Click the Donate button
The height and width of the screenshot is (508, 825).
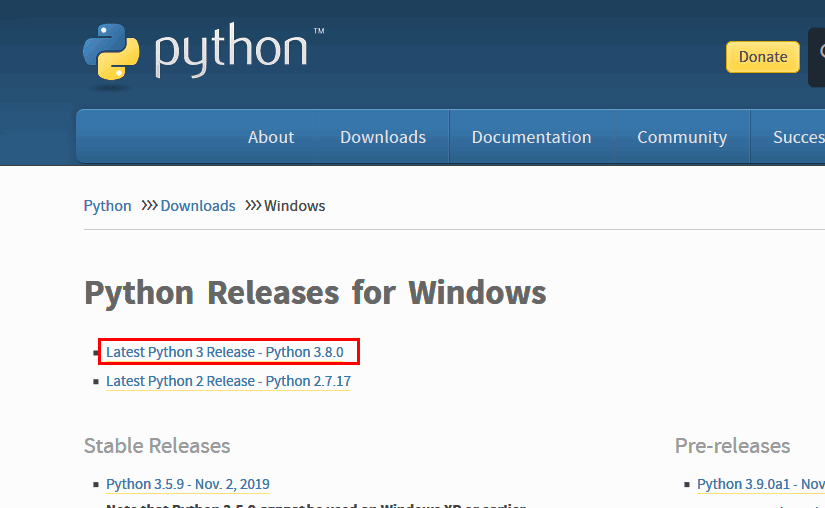point(762,57)
